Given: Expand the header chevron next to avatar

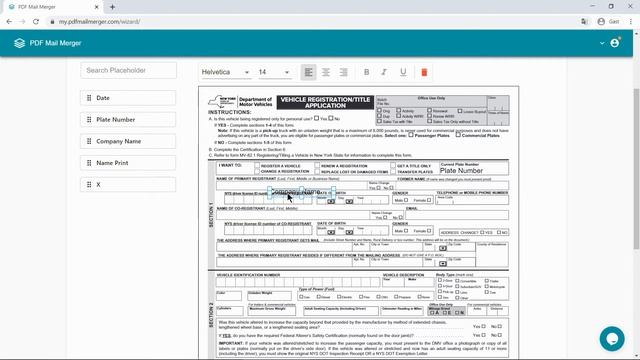Looking at the screenshot, I should pyautogui.click(x=602, y=43).
